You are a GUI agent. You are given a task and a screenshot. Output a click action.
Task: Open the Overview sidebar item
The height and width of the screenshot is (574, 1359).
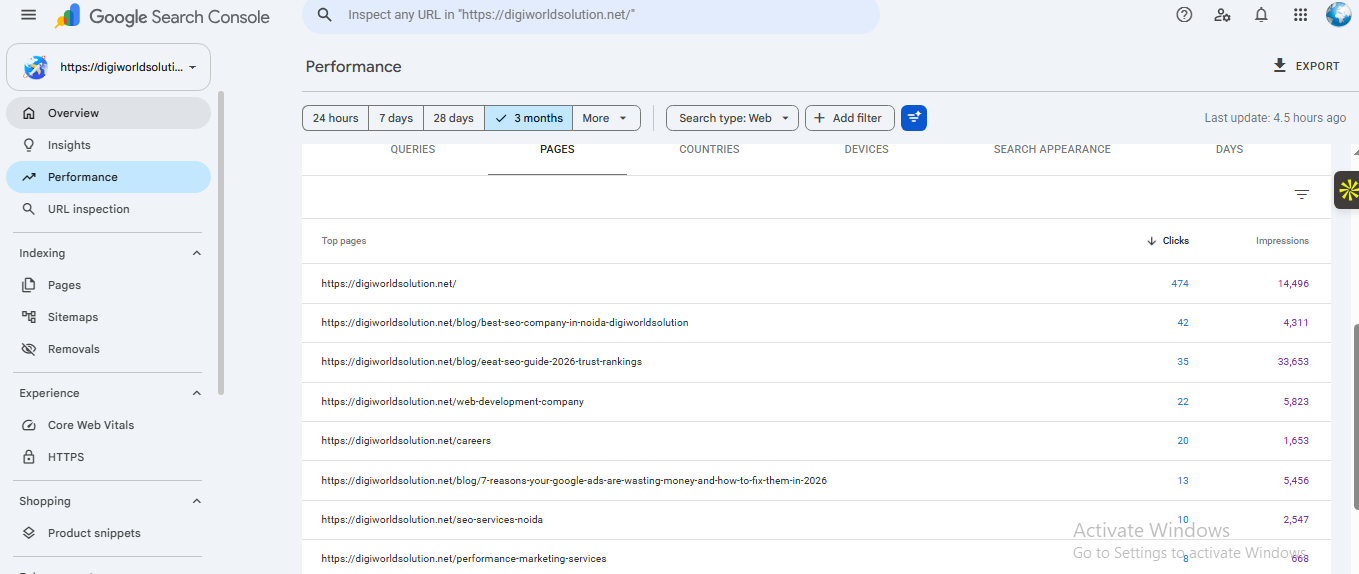(108, 113)
